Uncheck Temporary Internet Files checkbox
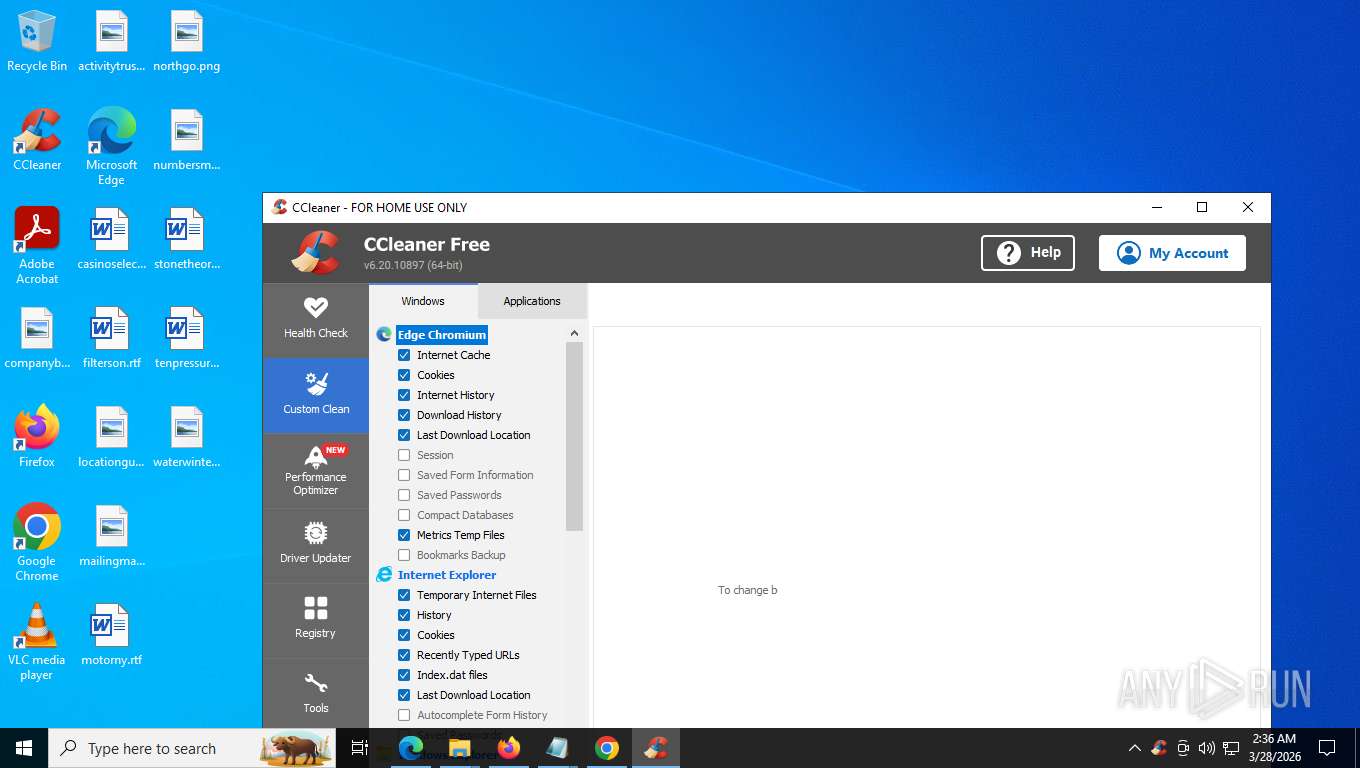1360x768 pixels. (404, 595)
